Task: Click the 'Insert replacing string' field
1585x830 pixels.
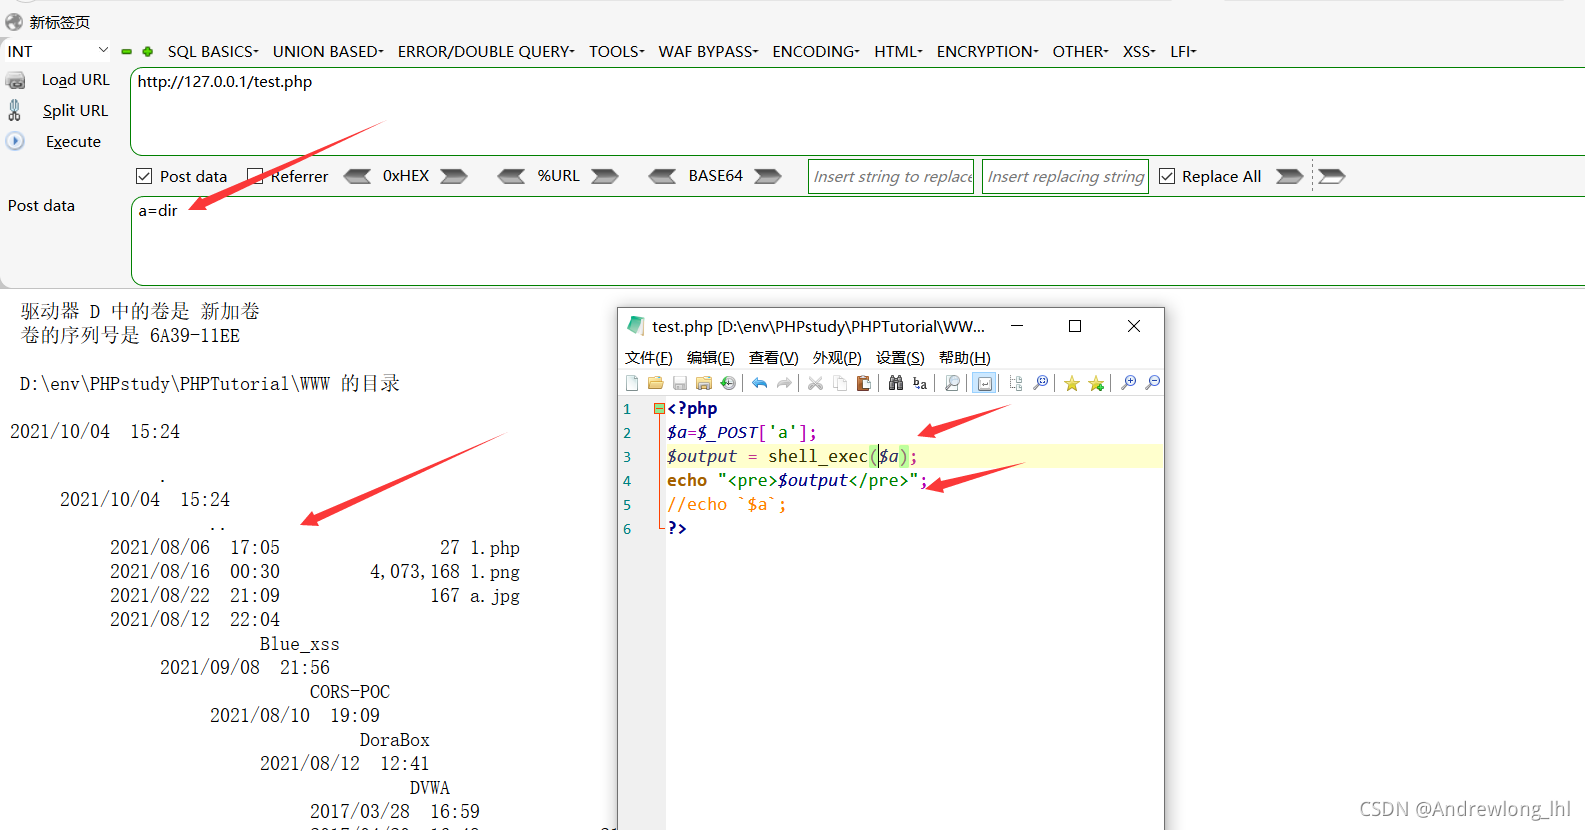Action: 1065,176
